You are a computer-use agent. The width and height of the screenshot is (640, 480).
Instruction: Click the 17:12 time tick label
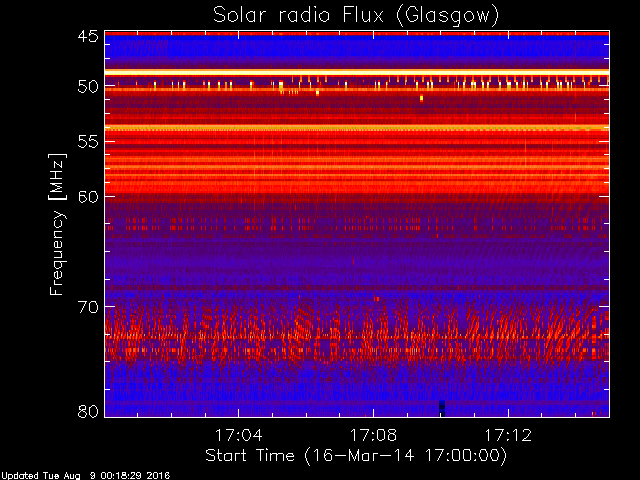(508, 435)
